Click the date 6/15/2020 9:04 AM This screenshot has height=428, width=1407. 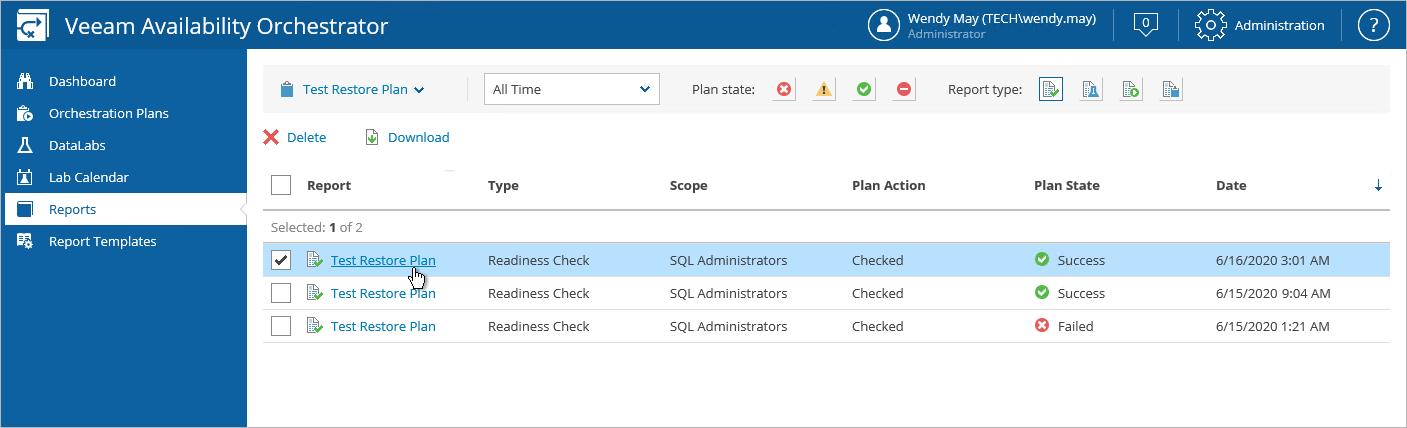tap(1273, 293)
